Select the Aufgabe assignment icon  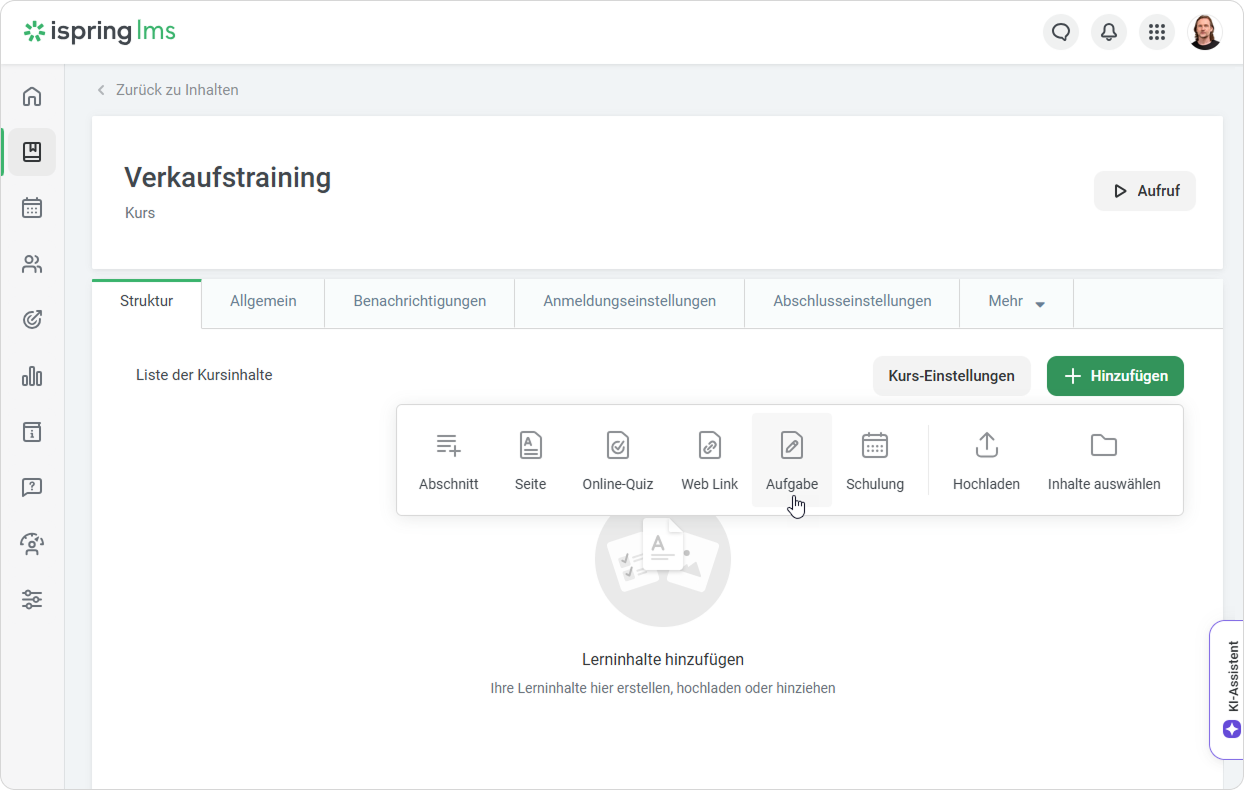tap(791, 446)
